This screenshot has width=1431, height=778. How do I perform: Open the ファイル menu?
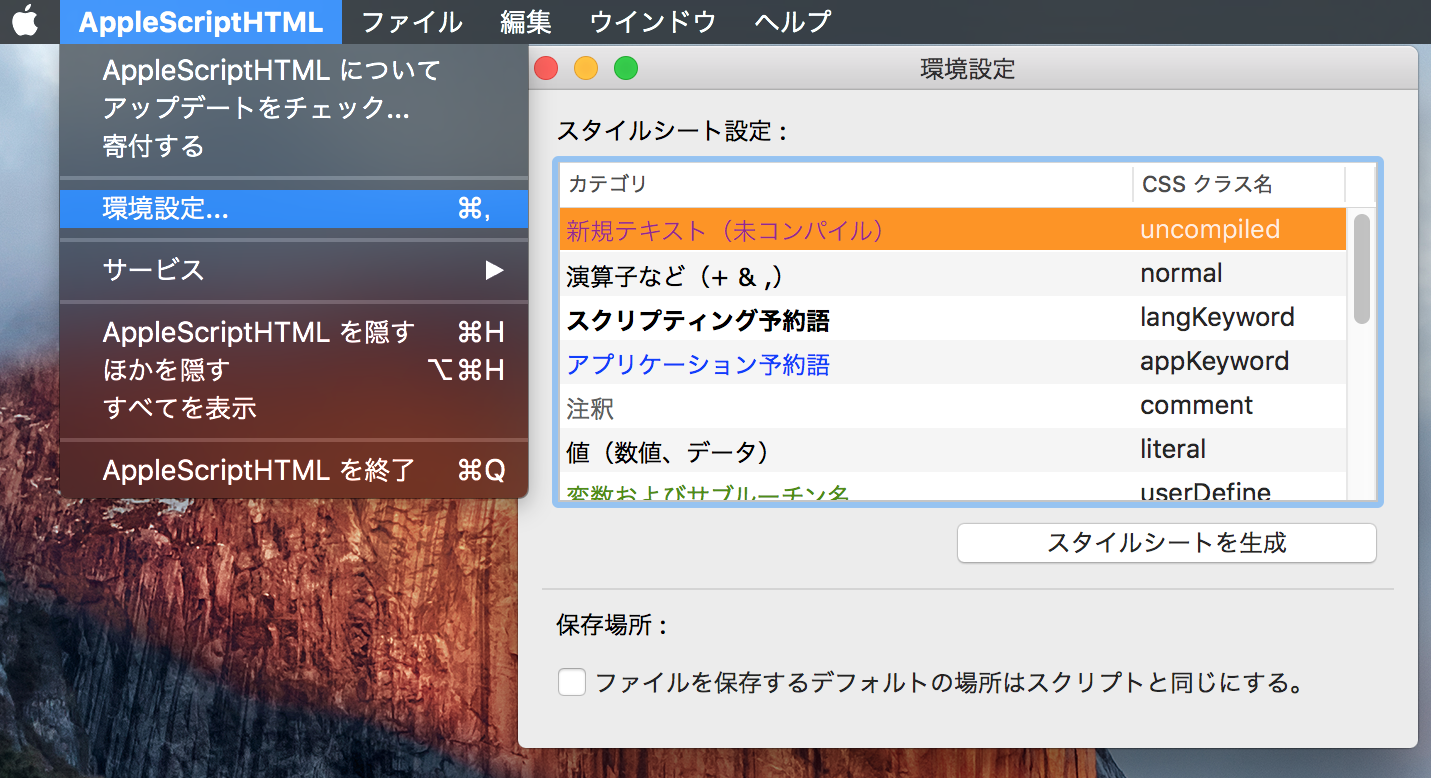tap(411, 21)
